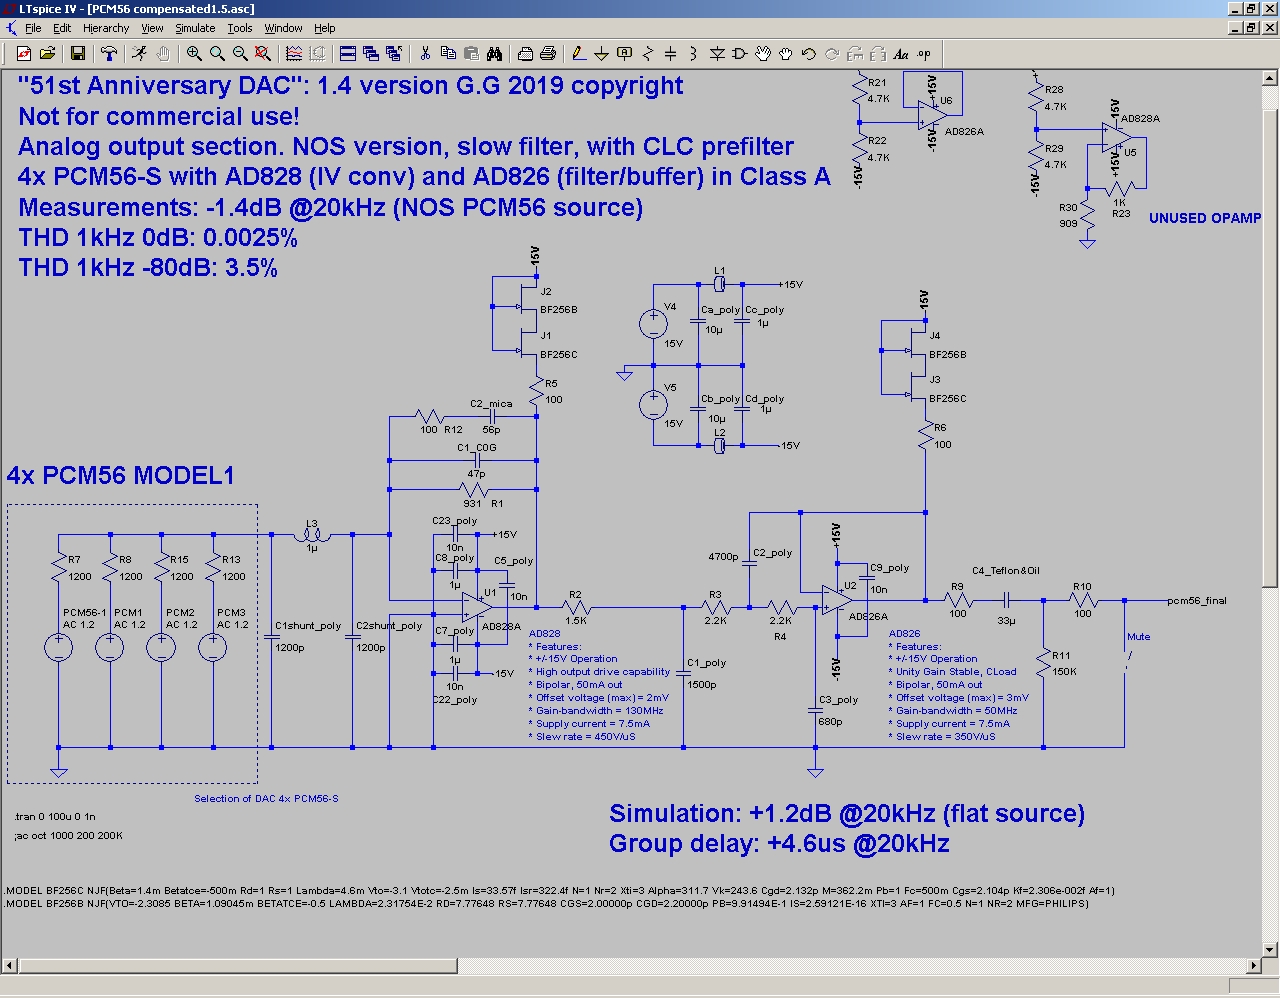1280x998 pixels.
Task: Click the New Schematic toolbar icon
Action: tap(23, 53)
